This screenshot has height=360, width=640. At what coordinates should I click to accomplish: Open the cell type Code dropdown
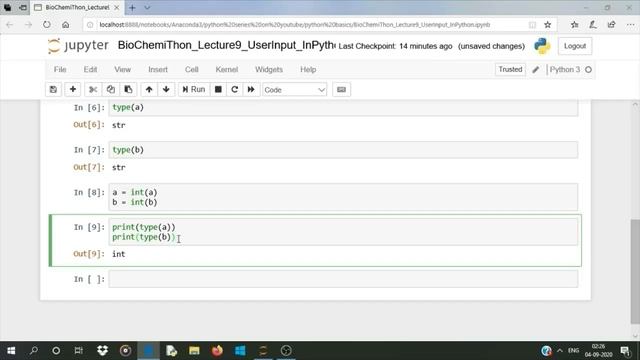[x=294, y=90]
